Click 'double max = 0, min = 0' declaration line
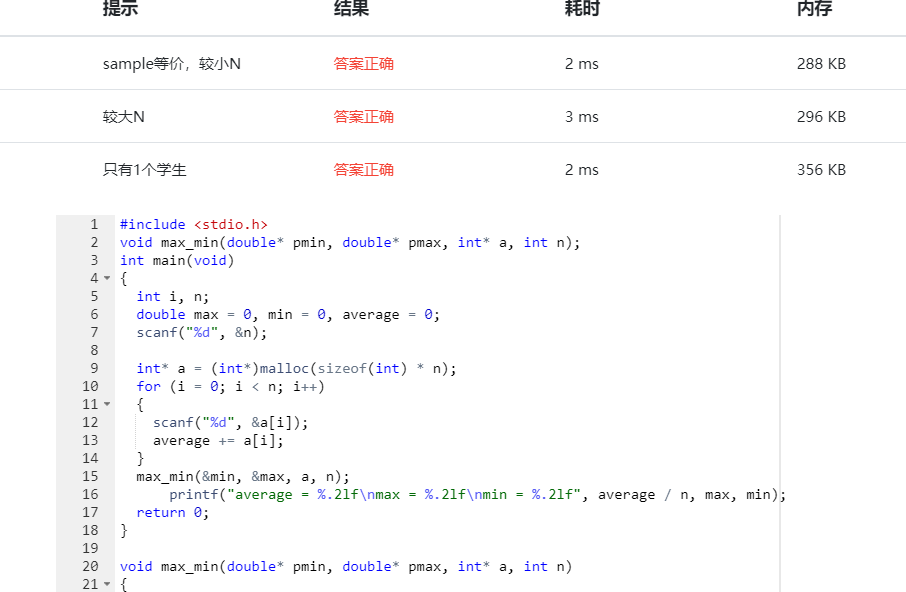Viewport: 906px width, 592px height. click(288, 314)
